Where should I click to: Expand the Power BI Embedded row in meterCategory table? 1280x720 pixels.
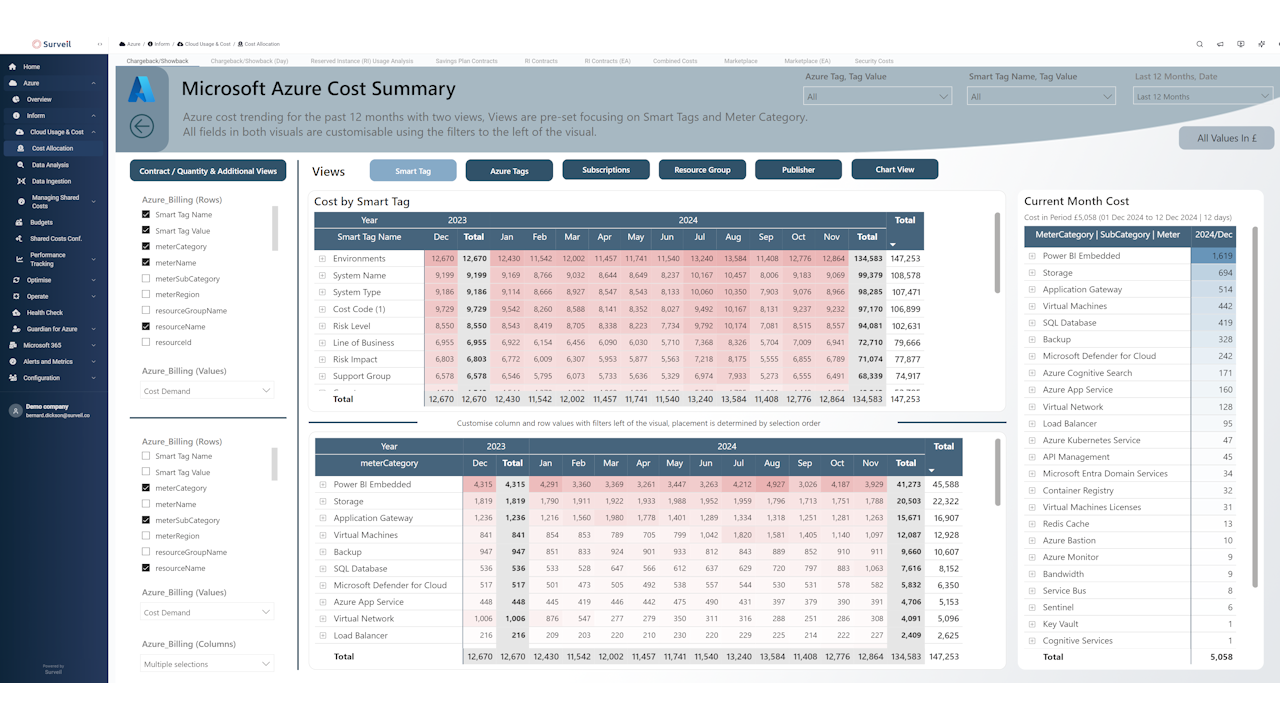[322, 485]
